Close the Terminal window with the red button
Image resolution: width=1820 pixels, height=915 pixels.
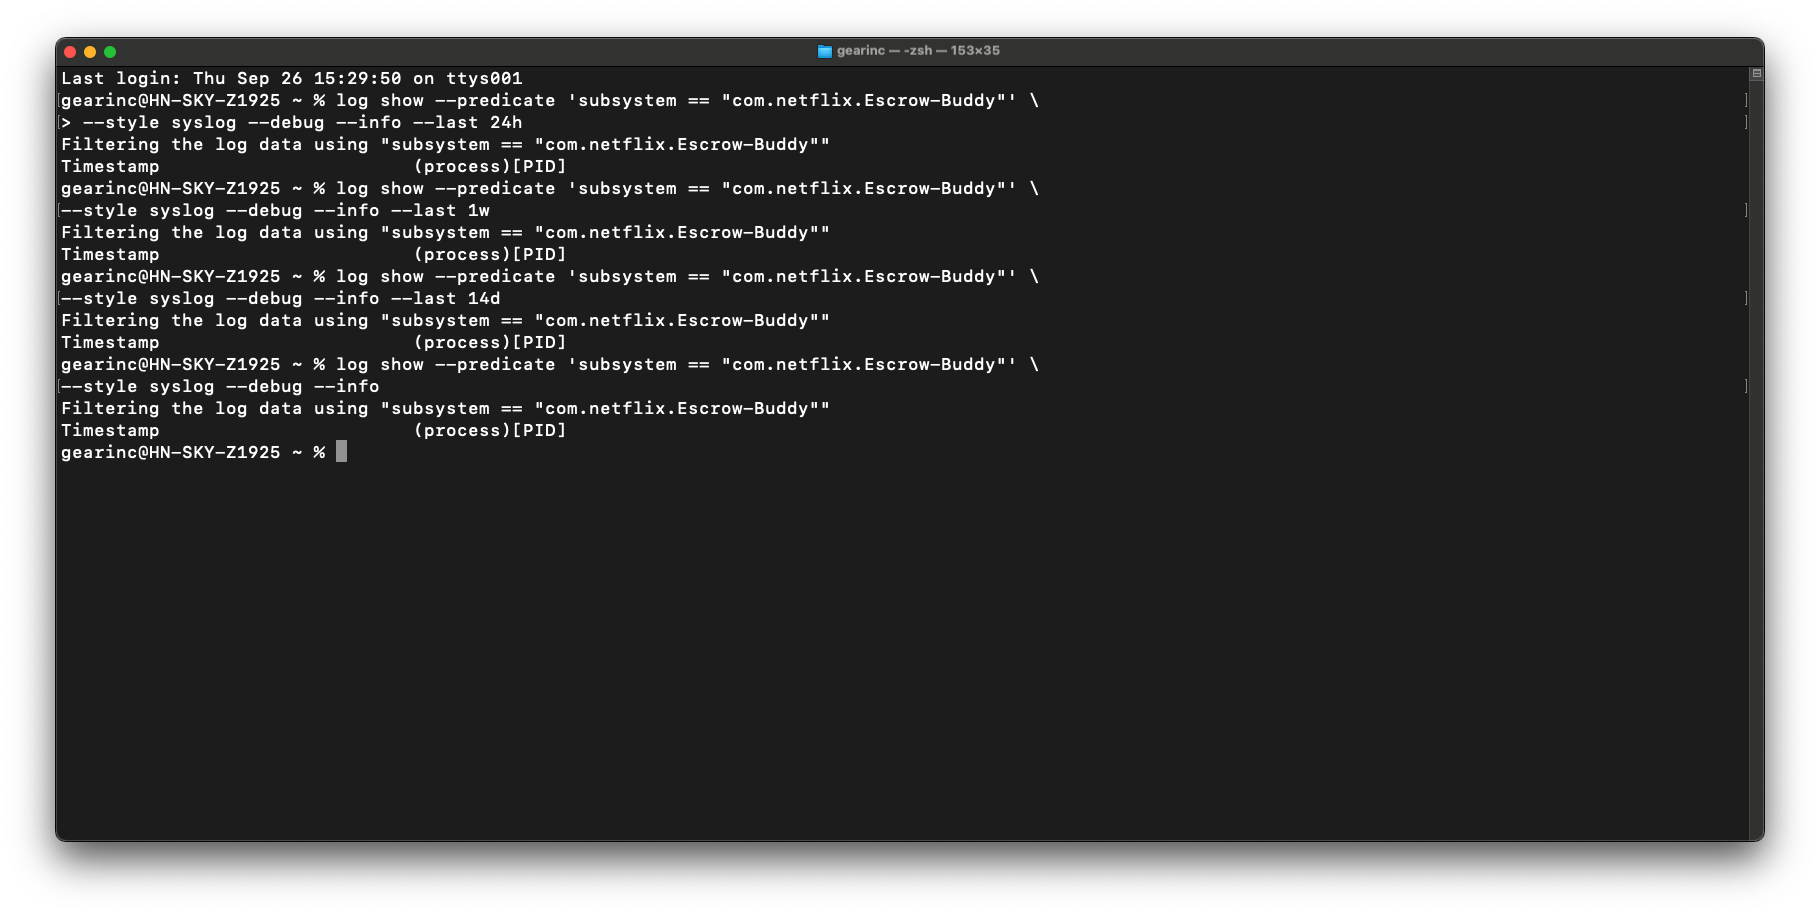70,52
